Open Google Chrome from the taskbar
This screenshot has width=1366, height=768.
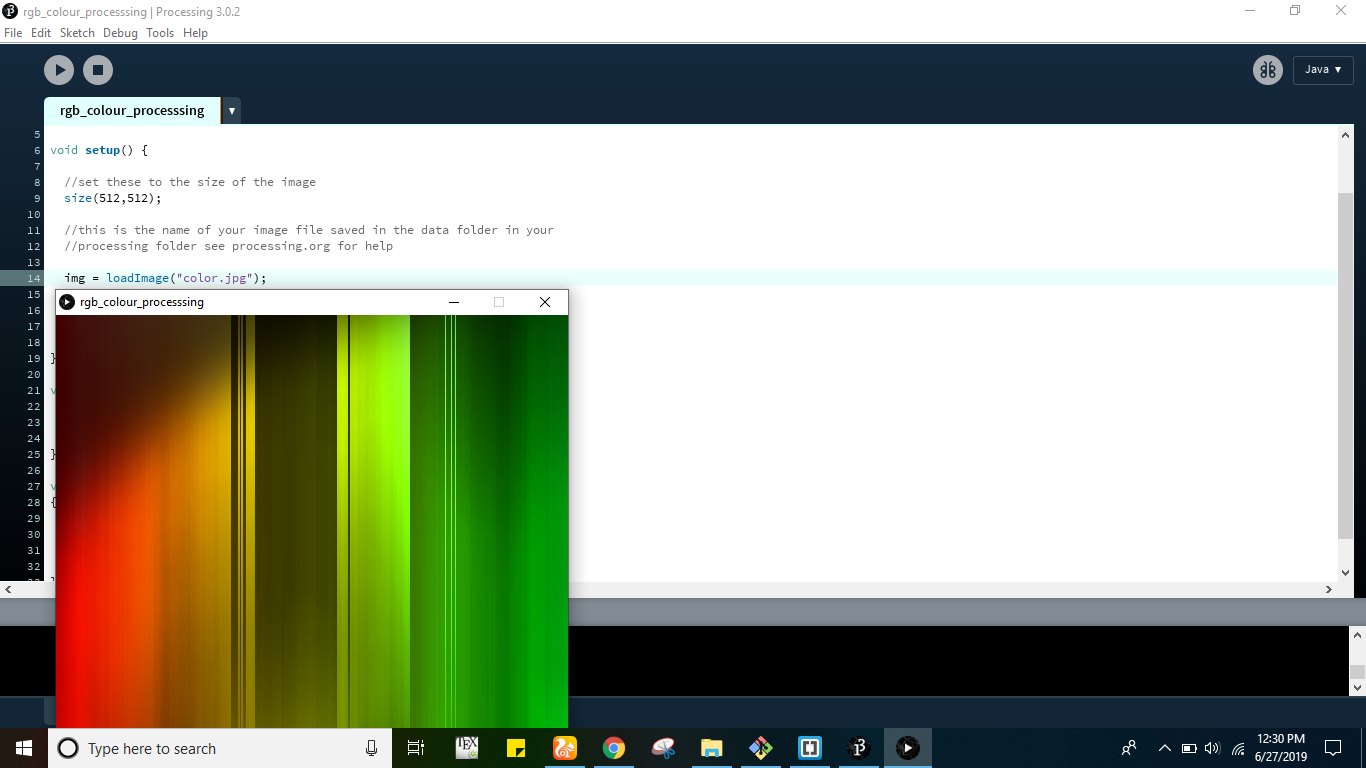[x=613, y=747]
